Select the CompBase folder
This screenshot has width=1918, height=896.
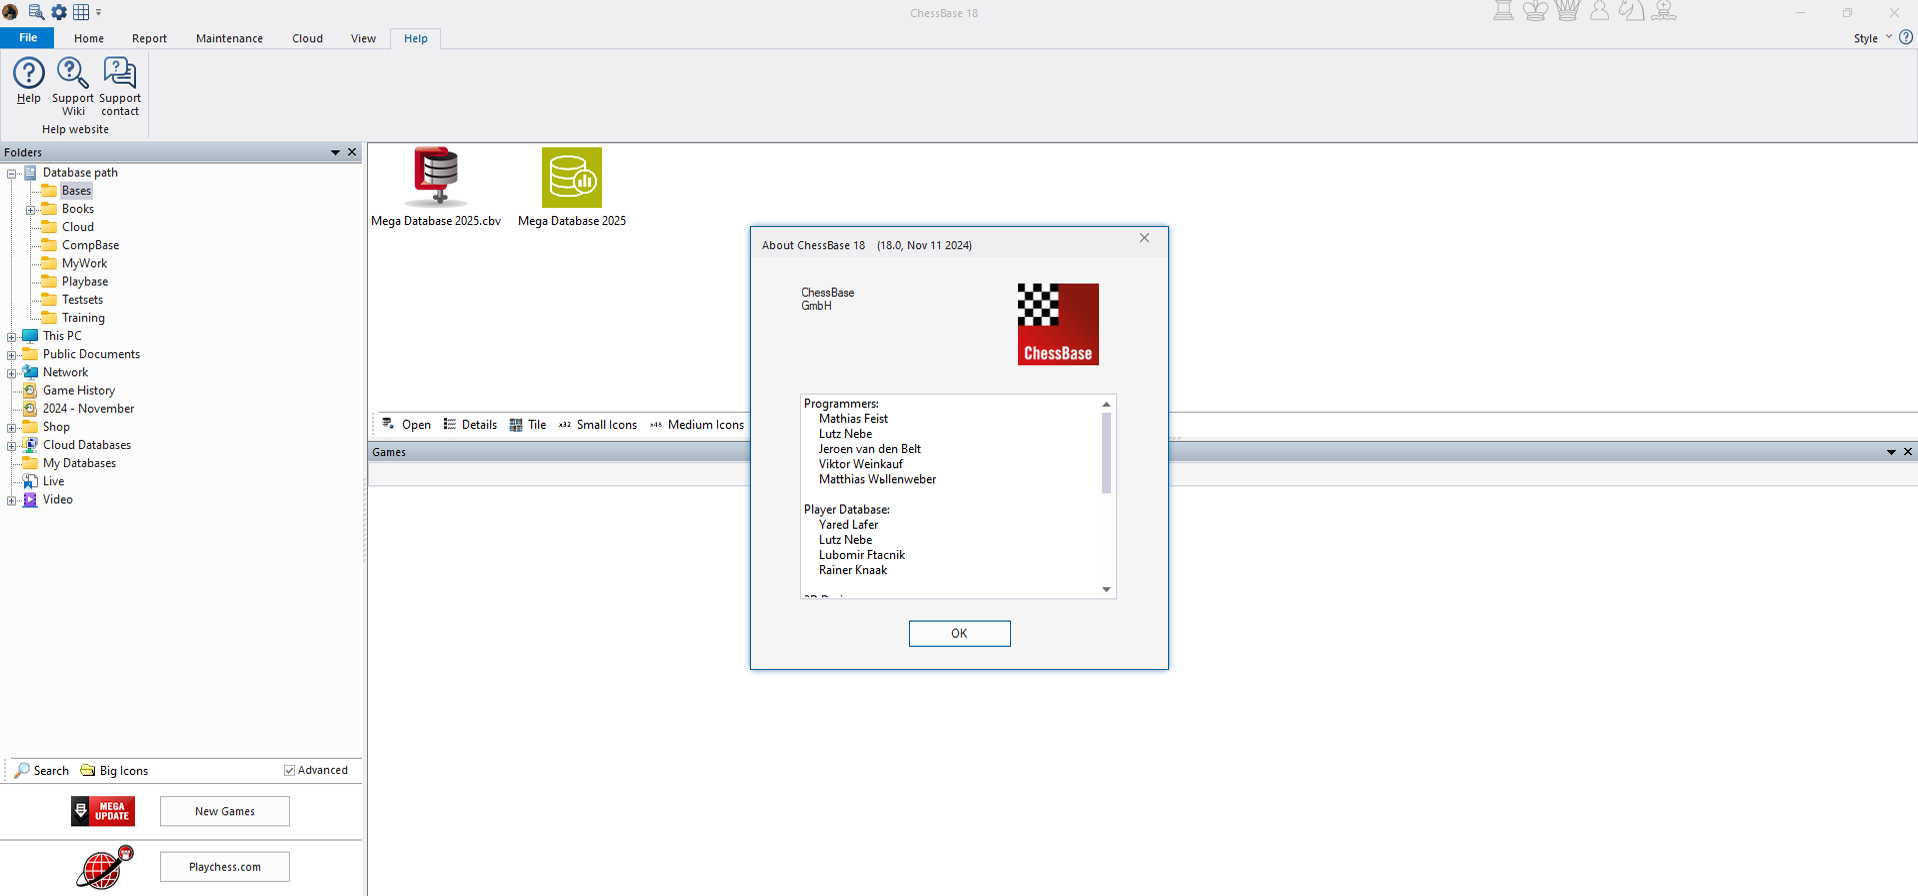click(90, 246)
